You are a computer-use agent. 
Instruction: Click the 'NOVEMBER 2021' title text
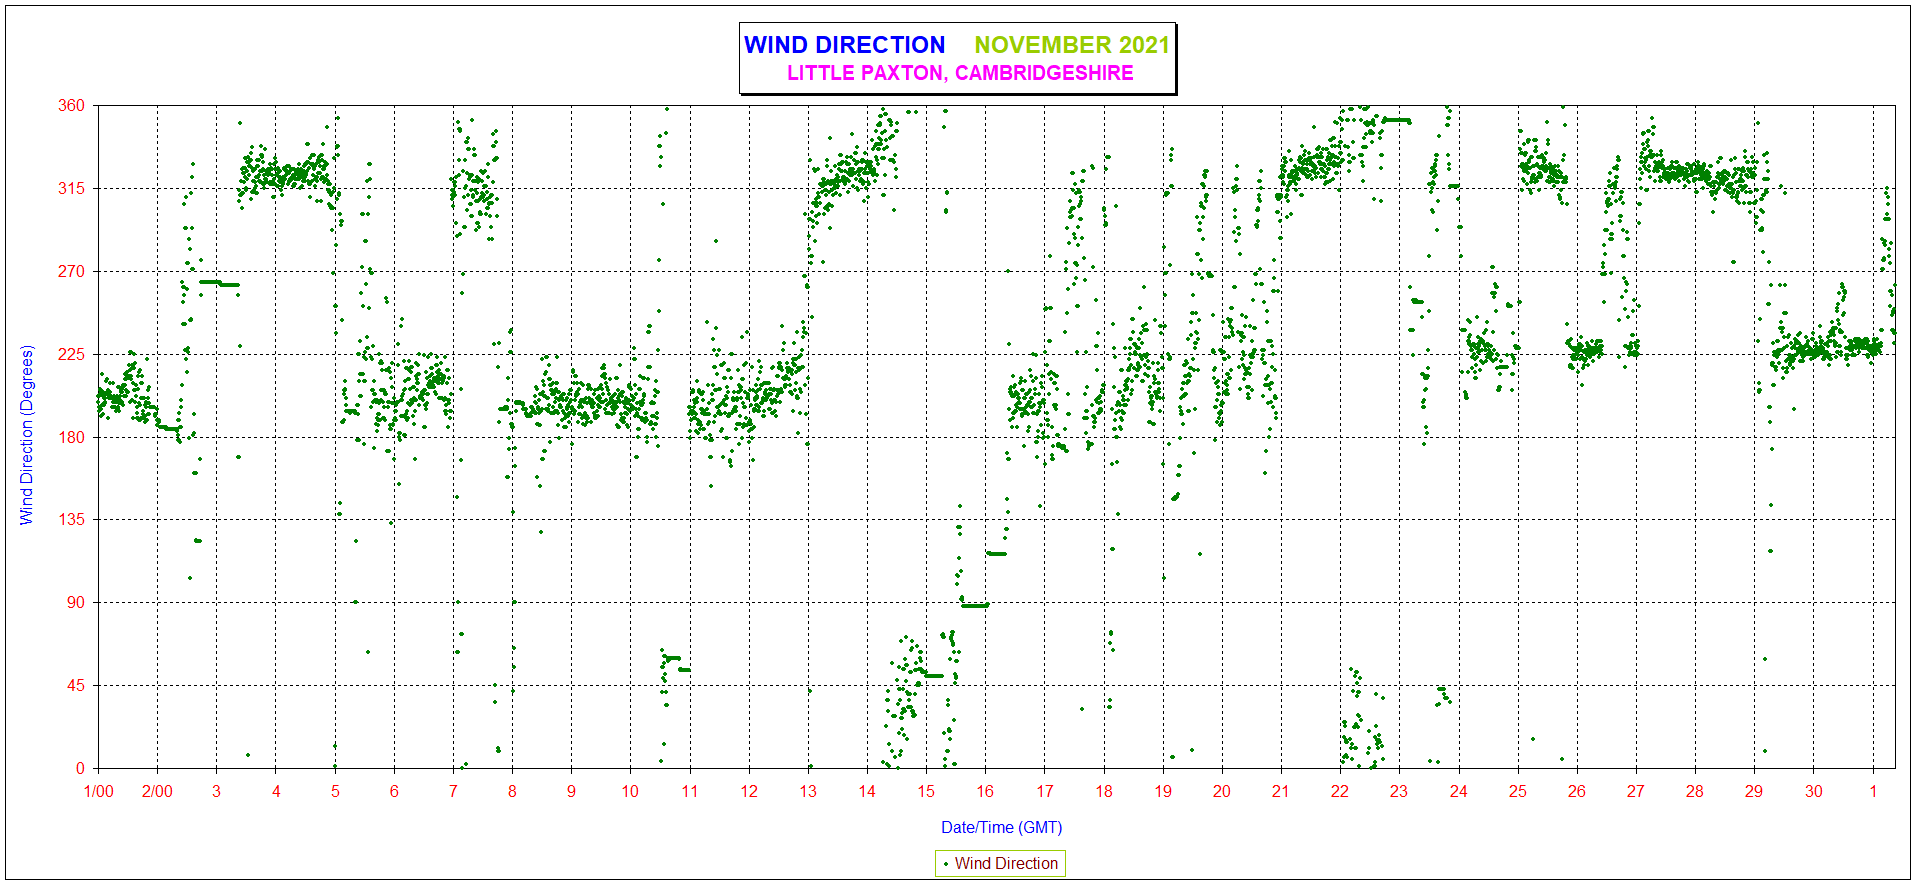pos(1072,45)
